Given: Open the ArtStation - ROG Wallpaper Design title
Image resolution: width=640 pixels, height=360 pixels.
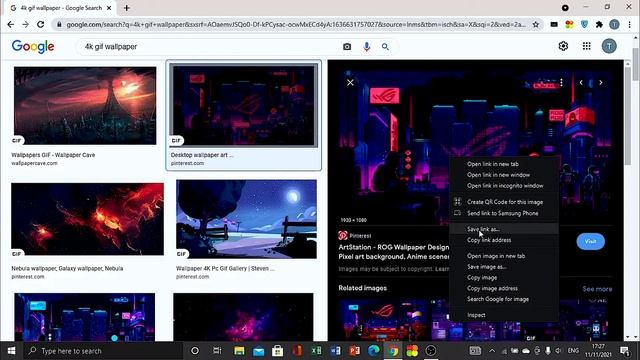Looking at the screenshot, I should tap(393, 252).
